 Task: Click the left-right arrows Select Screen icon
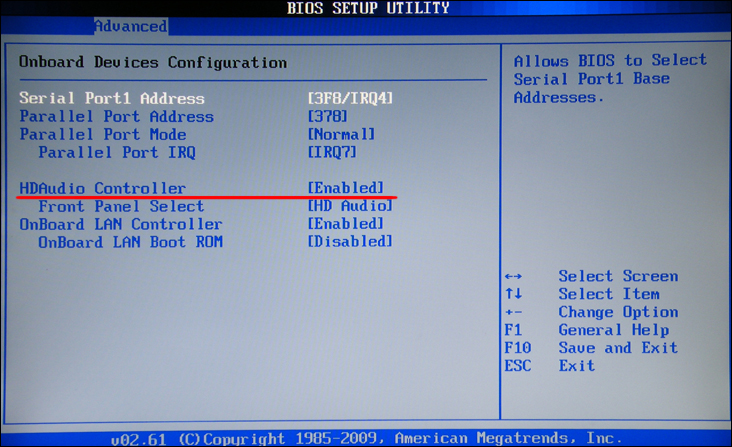513,276
